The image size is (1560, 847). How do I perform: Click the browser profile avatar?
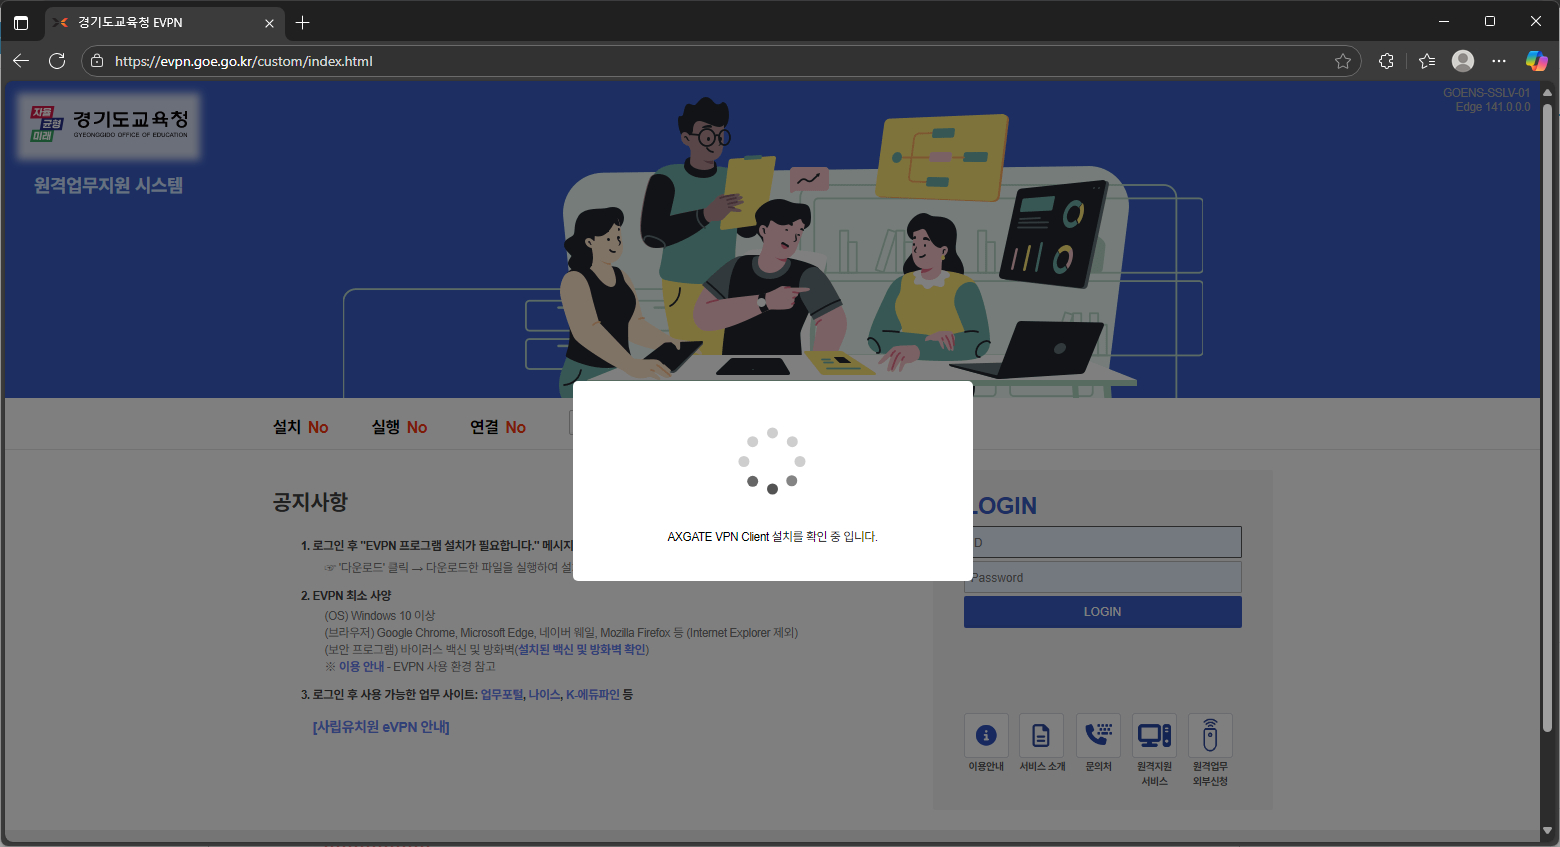[x=1463, y=61]
